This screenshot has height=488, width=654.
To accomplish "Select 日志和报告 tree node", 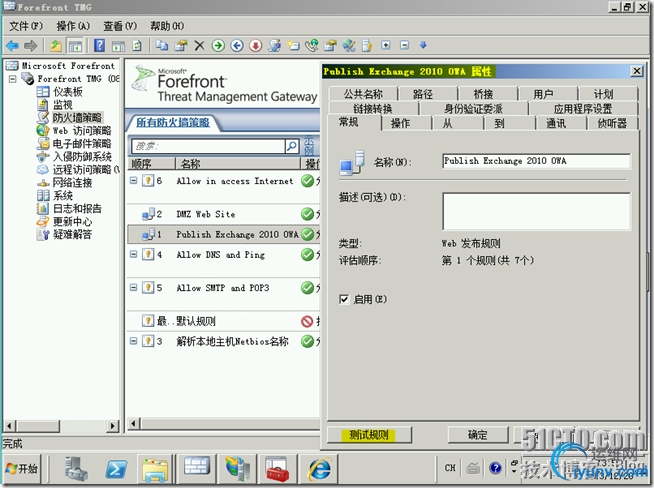I will tap(77, 209).
